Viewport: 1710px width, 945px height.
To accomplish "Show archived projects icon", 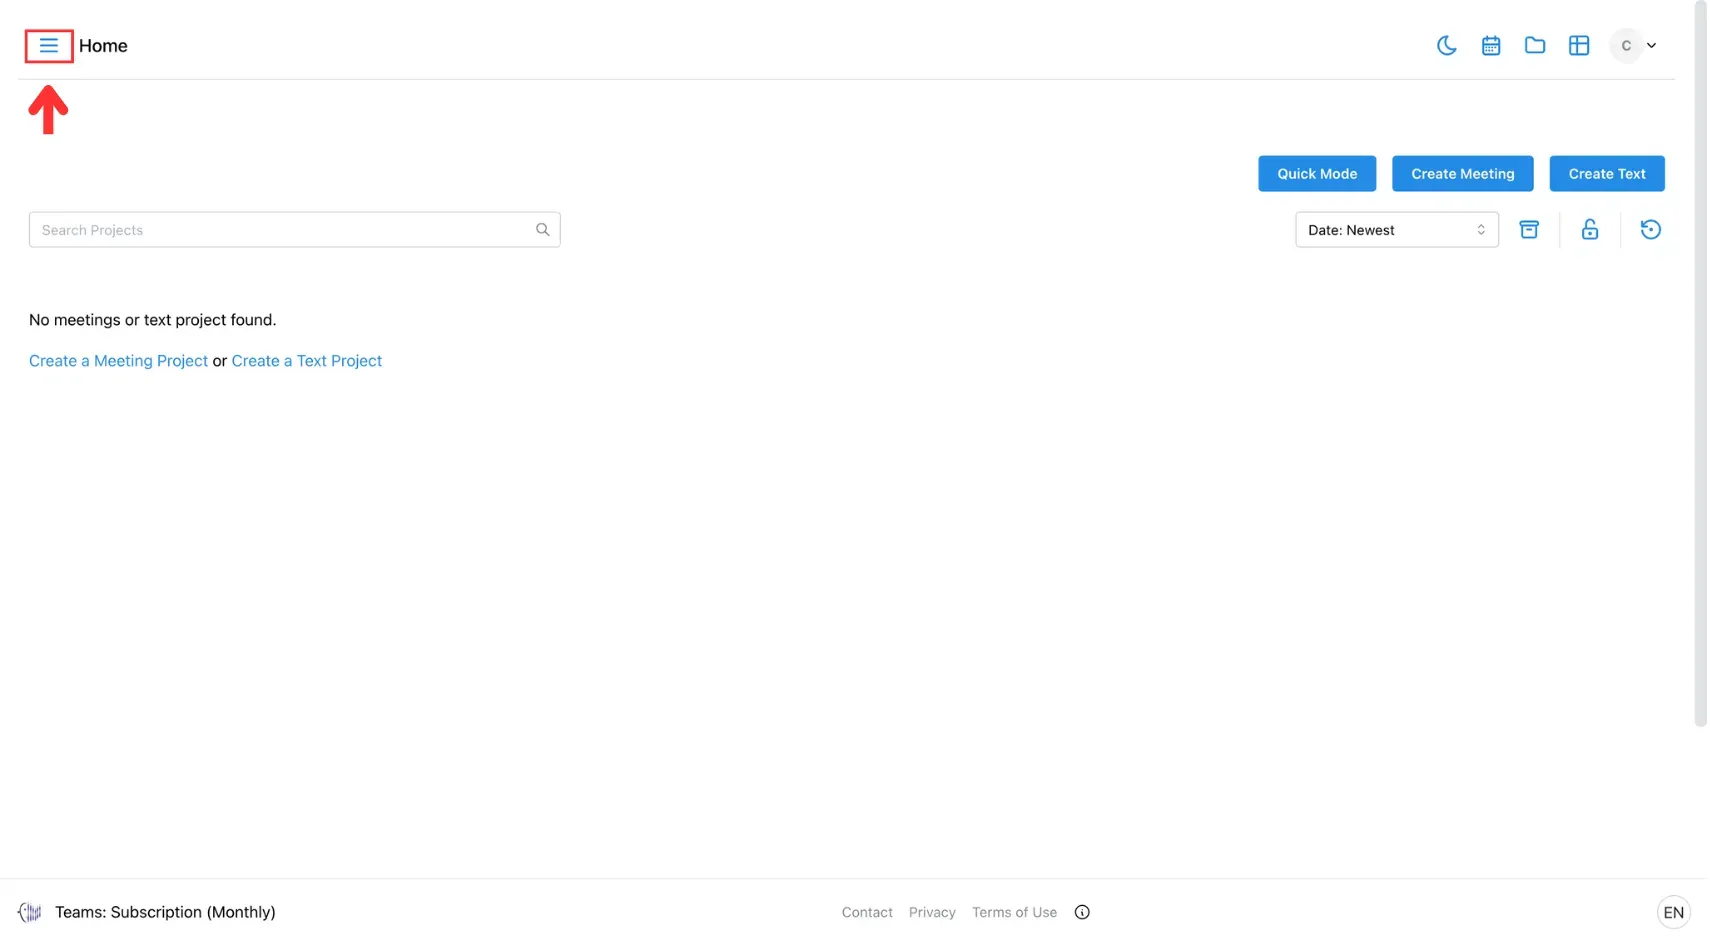I will tap(1528, 230).
